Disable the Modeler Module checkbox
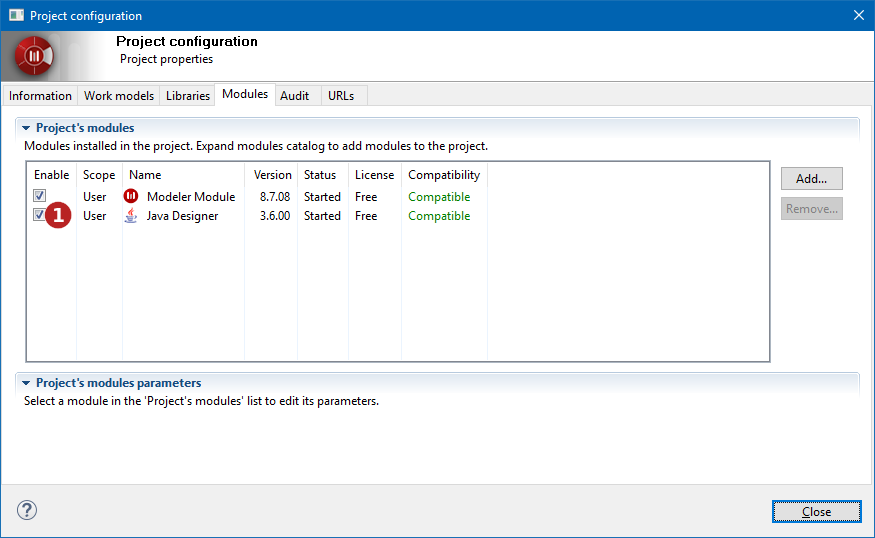Viewport: 875px width, 538px height. pyautogui.click(x=39, y=196)
